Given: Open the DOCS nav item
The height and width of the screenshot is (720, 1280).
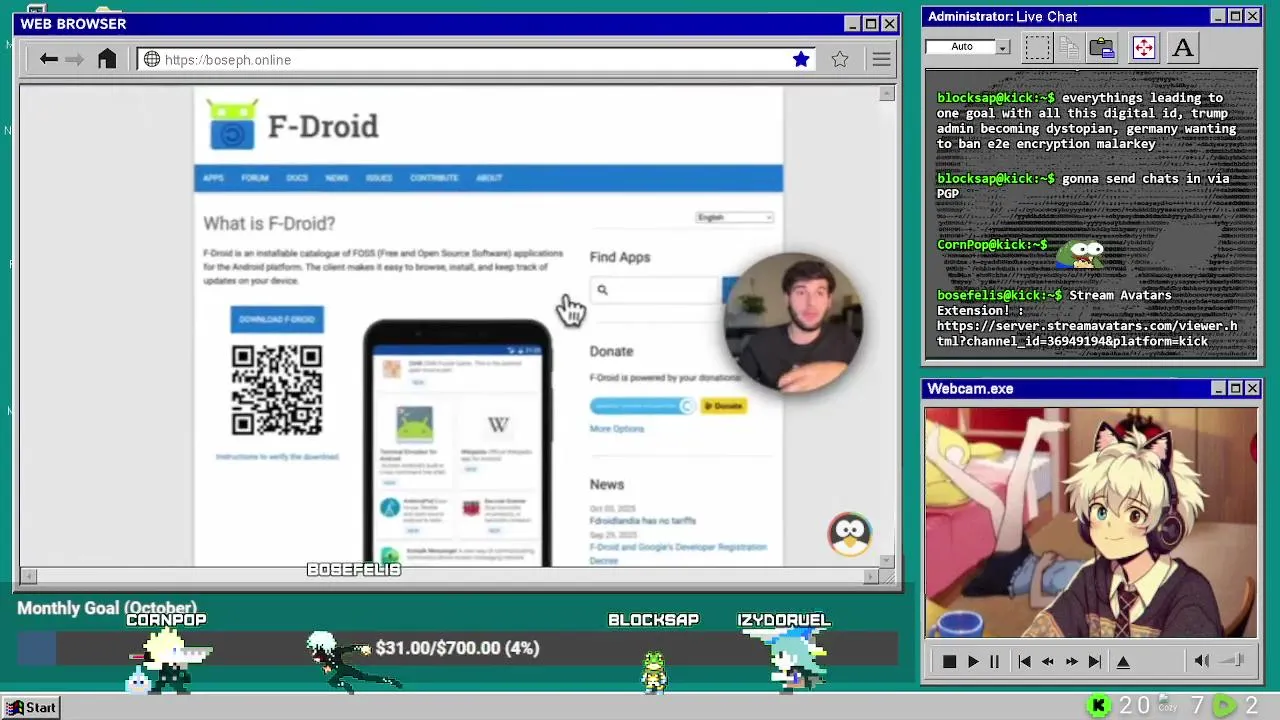Looking at the screenshot, I should pos(297,178).
